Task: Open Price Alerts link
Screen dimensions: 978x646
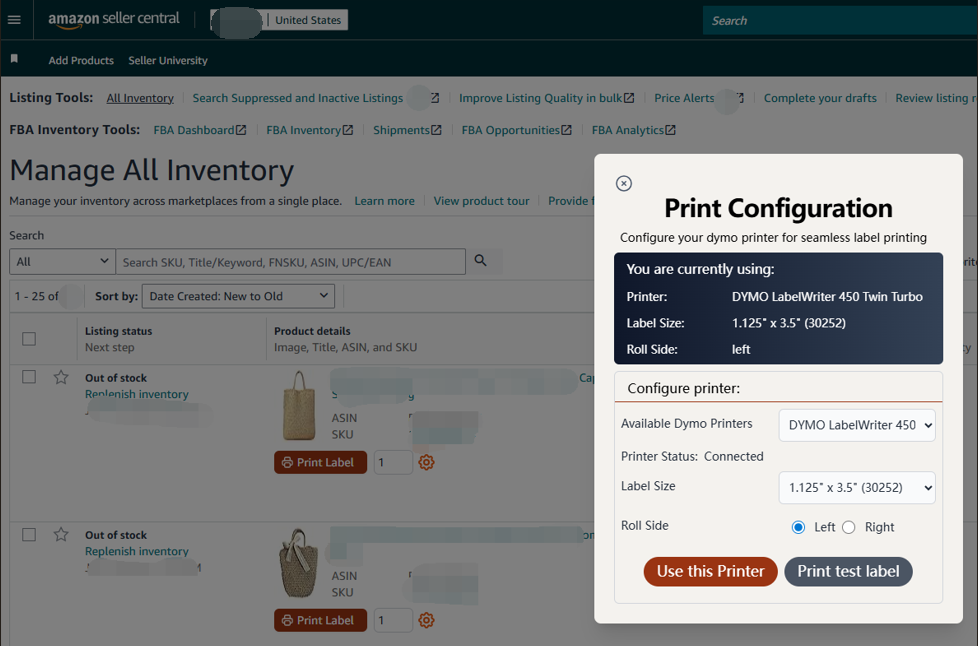Action: tap(684, 98)
